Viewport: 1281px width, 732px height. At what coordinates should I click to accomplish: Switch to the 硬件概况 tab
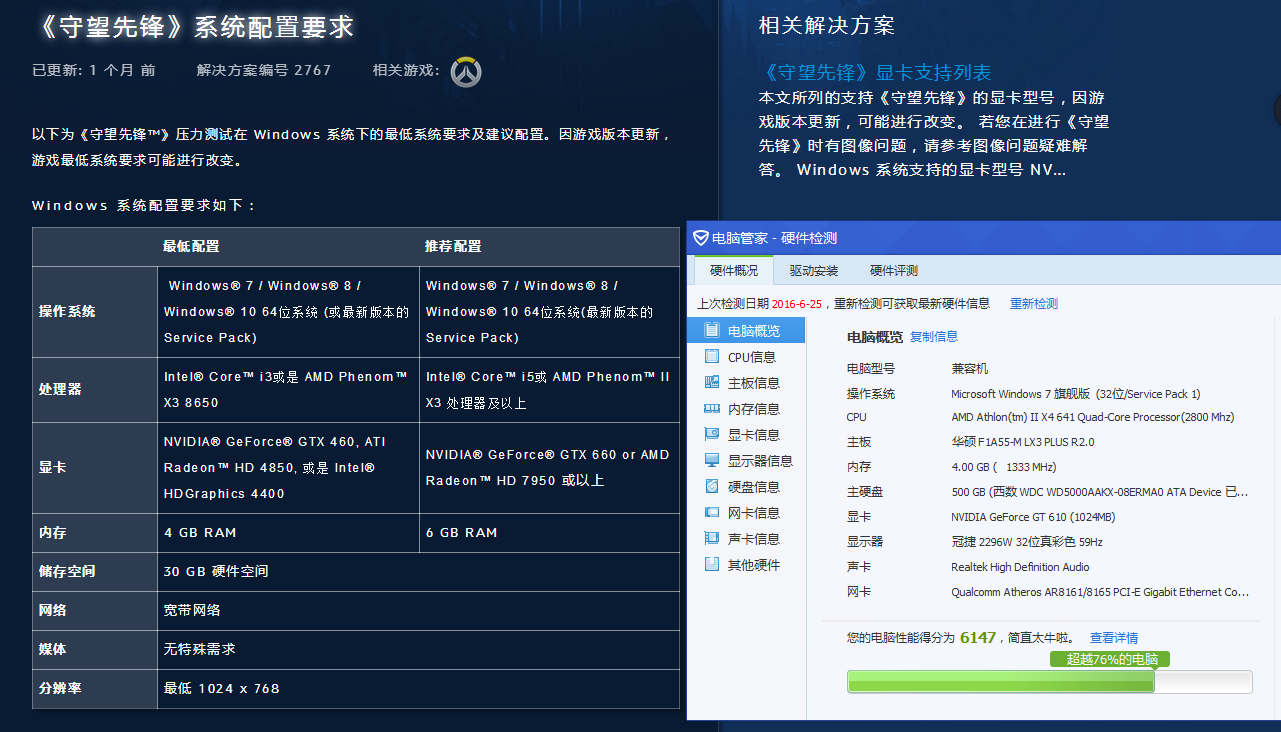coord(734,271)
